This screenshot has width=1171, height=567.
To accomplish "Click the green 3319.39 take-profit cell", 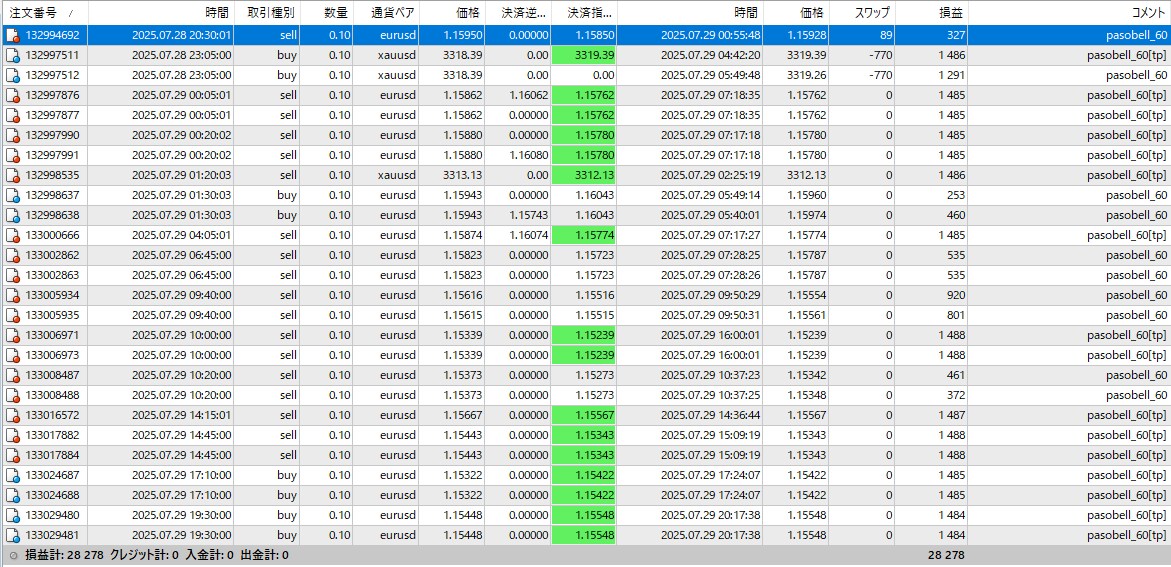I will pyautogui.click(x=584, y=55).
